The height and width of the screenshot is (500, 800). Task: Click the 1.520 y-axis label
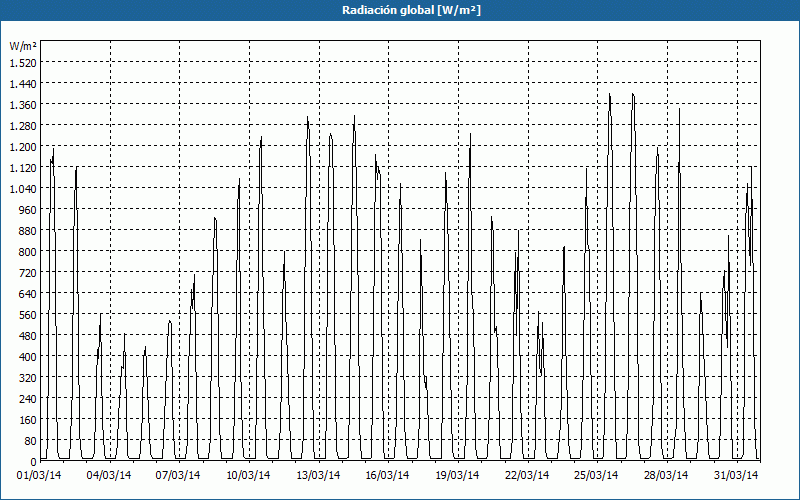[23, 62]
